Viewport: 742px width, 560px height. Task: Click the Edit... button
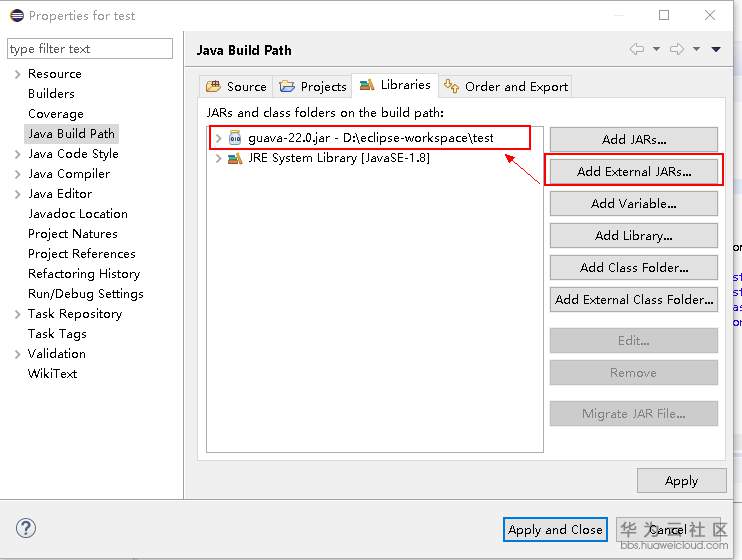click(634, 341)
